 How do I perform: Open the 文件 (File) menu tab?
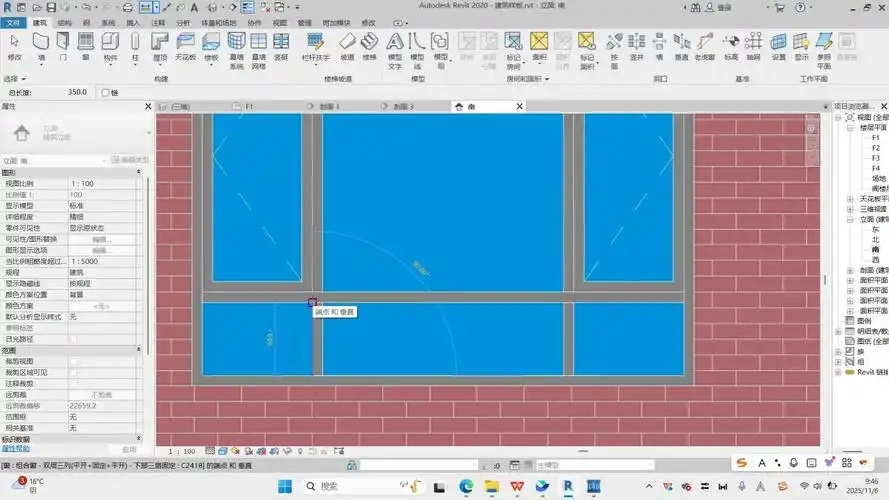pos(13,23)
